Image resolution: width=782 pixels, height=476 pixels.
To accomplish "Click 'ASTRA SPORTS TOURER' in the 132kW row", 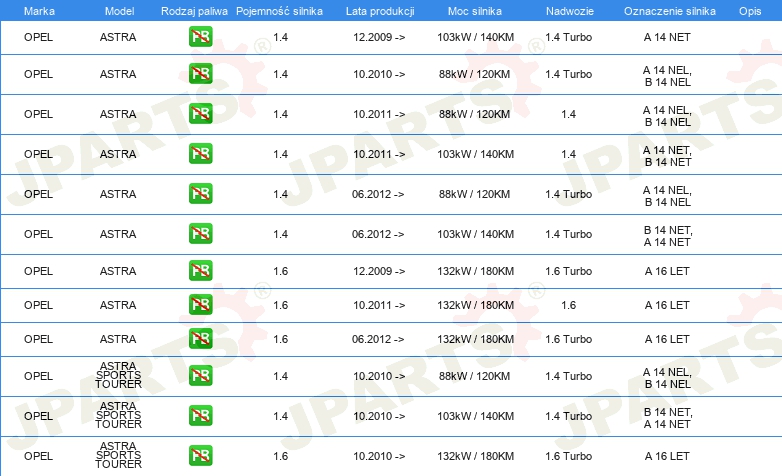I will pyautogui.click(x=118, y=455).
